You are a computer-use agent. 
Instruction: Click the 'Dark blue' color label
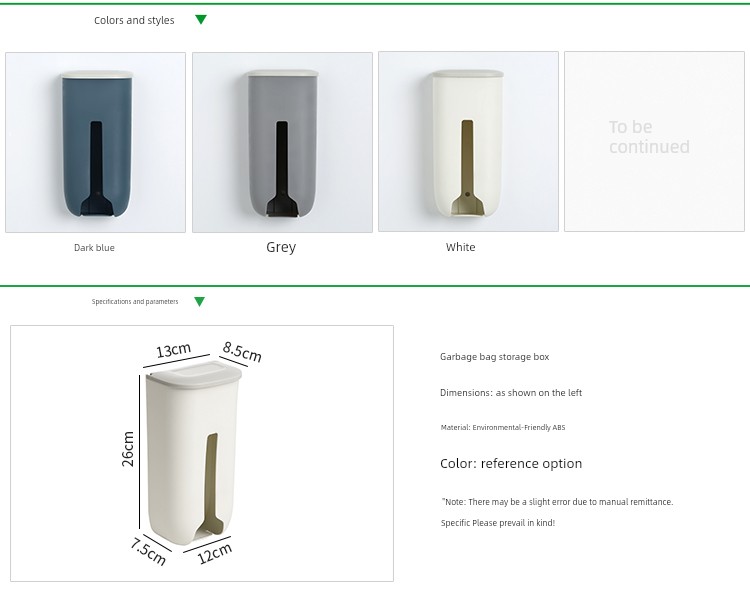pos(94,248)
